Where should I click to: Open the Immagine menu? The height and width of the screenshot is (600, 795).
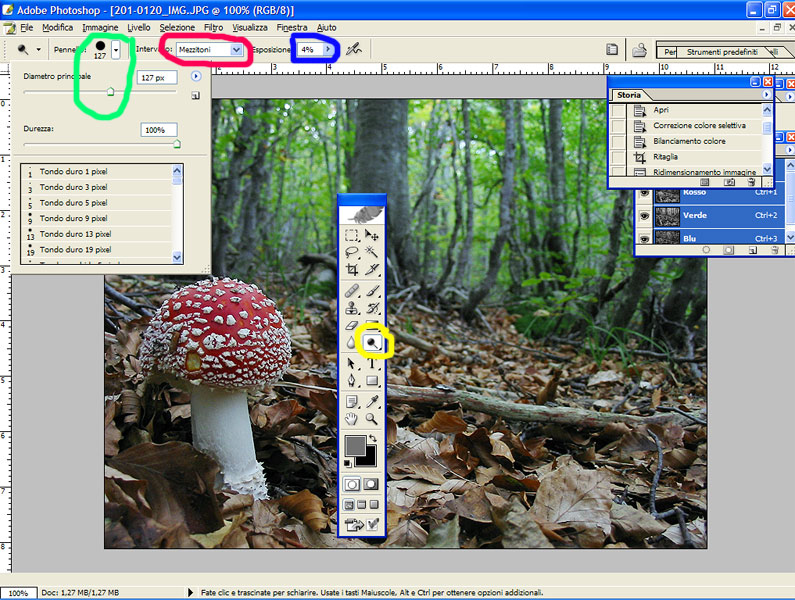click(x=100, y=27)
